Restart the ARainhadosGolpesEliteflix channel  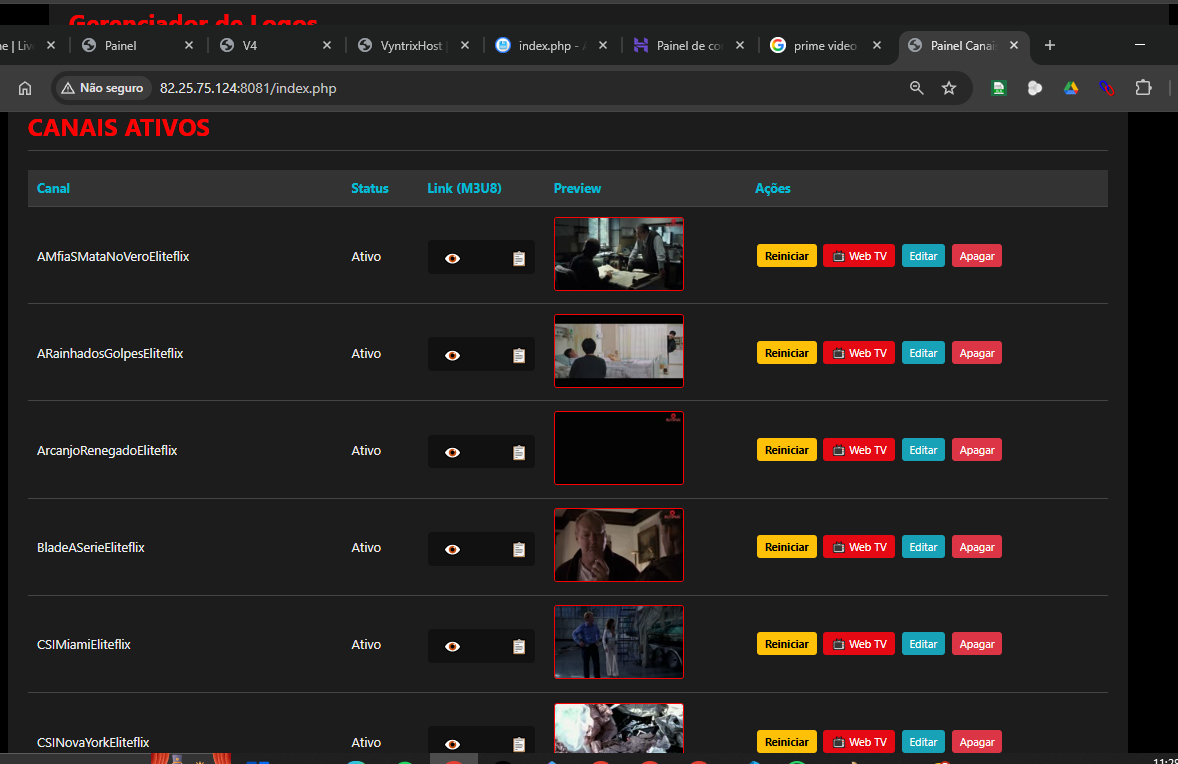pyautogui.click(x=786, y=353)
